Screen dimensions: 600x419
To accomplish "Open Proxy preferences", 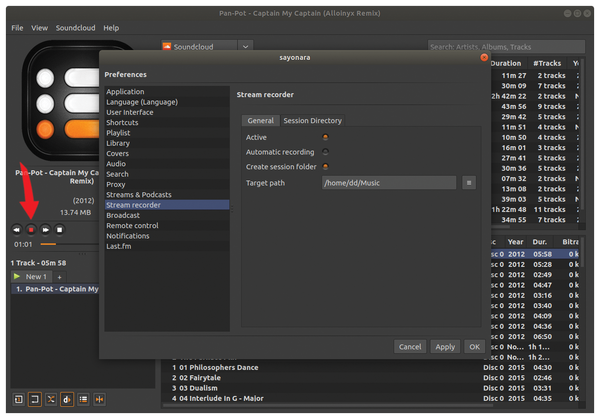I will click(x=167, y=184).
